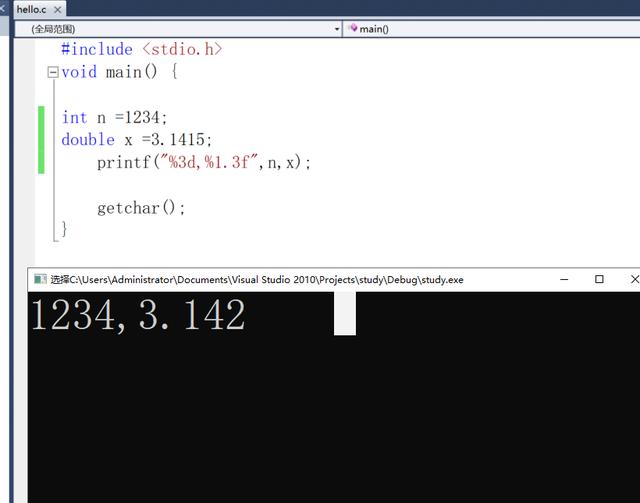Click the <stdio.h> header text
Viewport: 640px width, 503px height.
tap(182, 49)
